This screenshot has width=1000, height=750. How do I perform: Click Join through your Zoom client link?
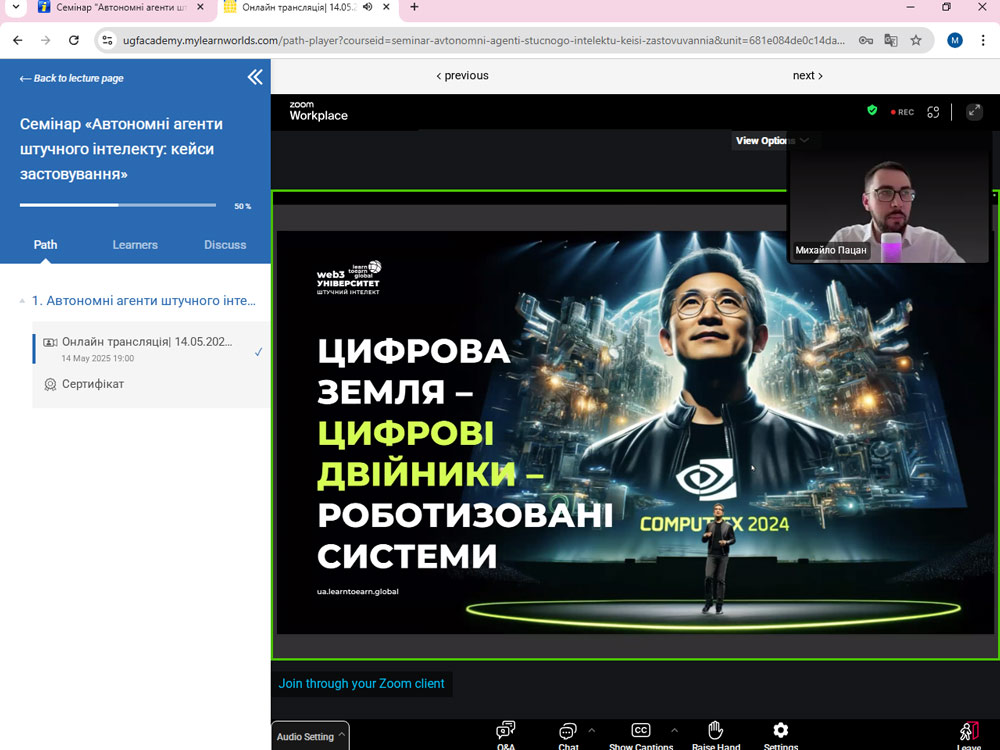(x=361, y=684)
